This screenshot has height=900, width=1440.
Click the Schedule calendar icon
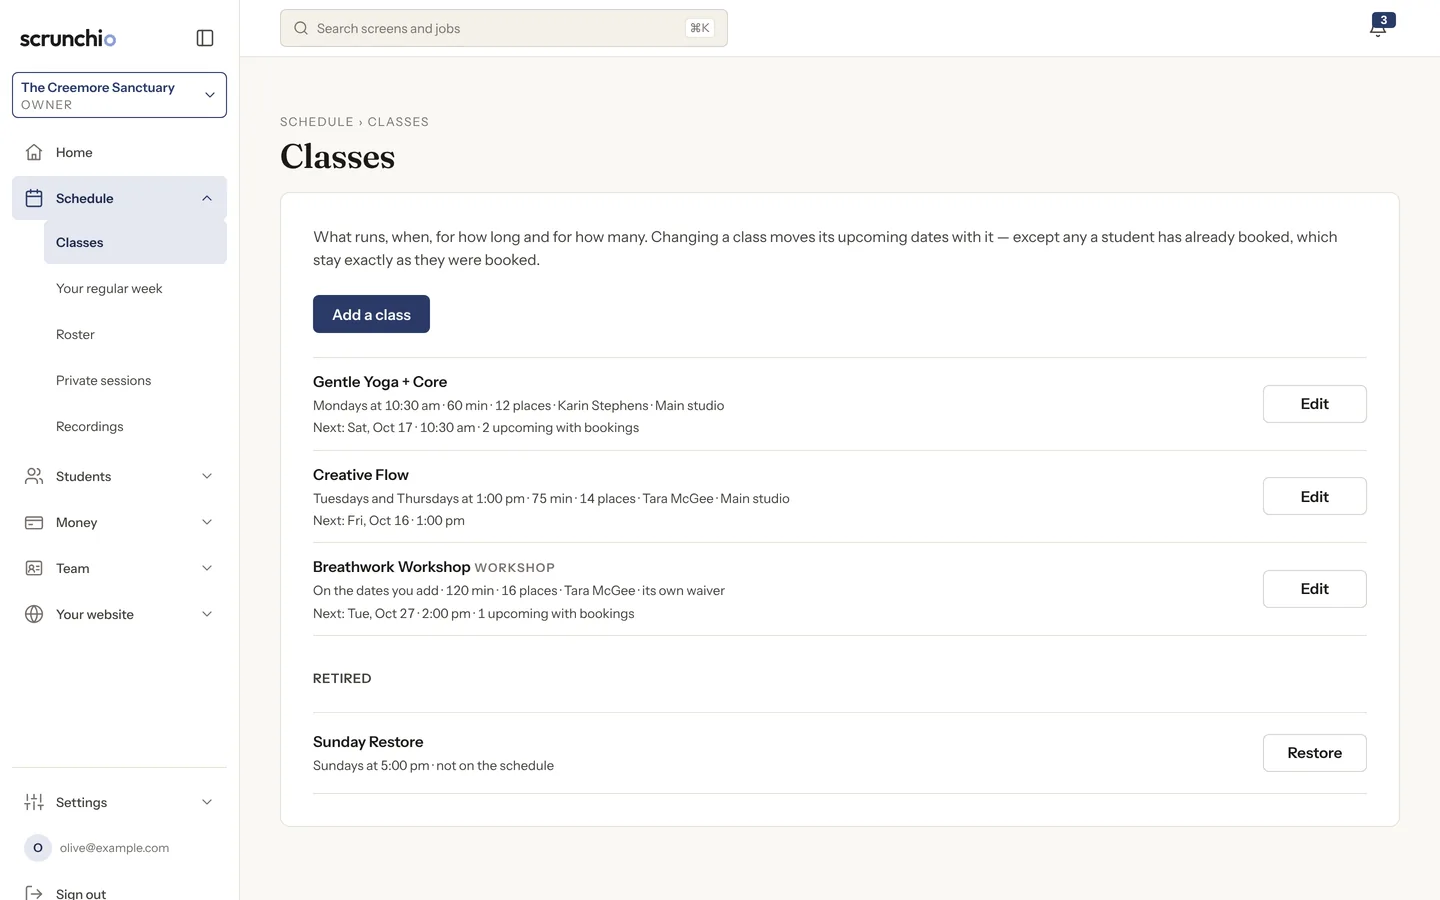pyautogui.click(x=34, y=198)
